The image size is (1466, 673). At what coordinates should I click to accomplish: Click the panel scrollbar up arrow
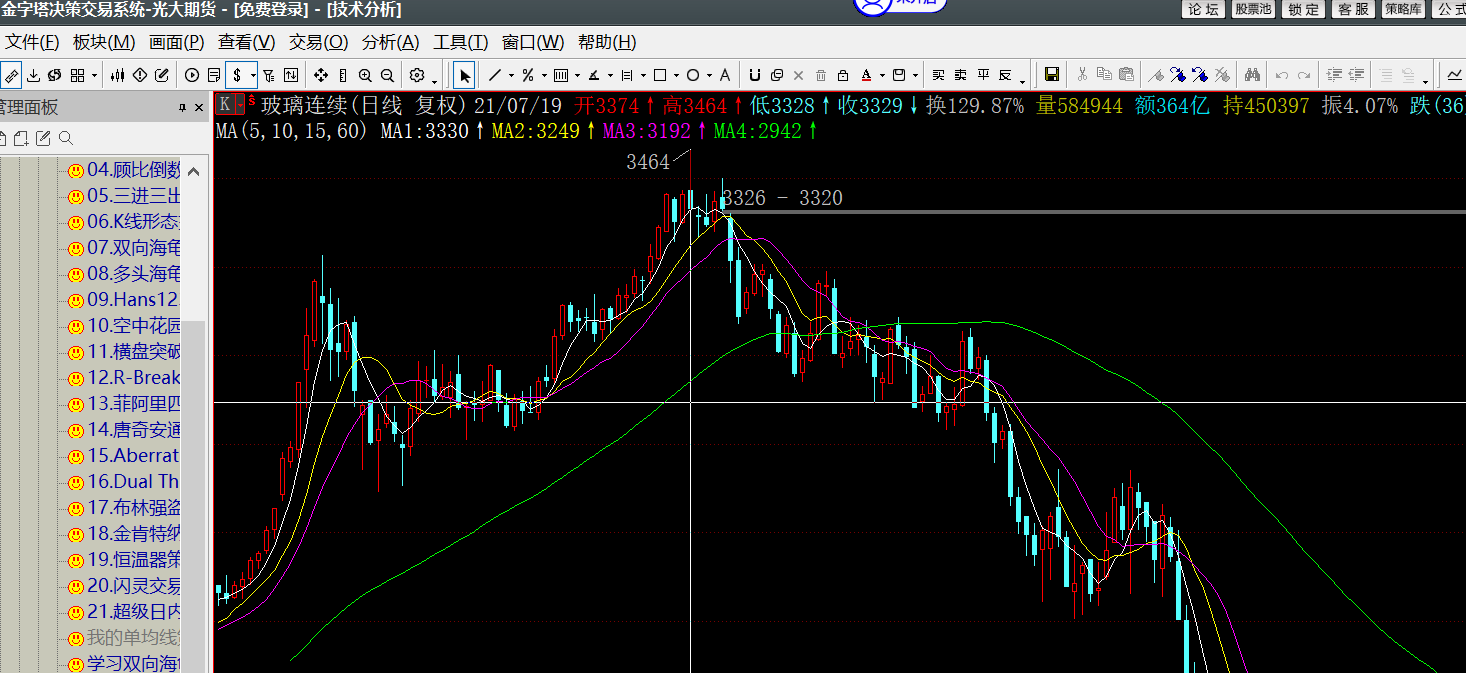194,172
